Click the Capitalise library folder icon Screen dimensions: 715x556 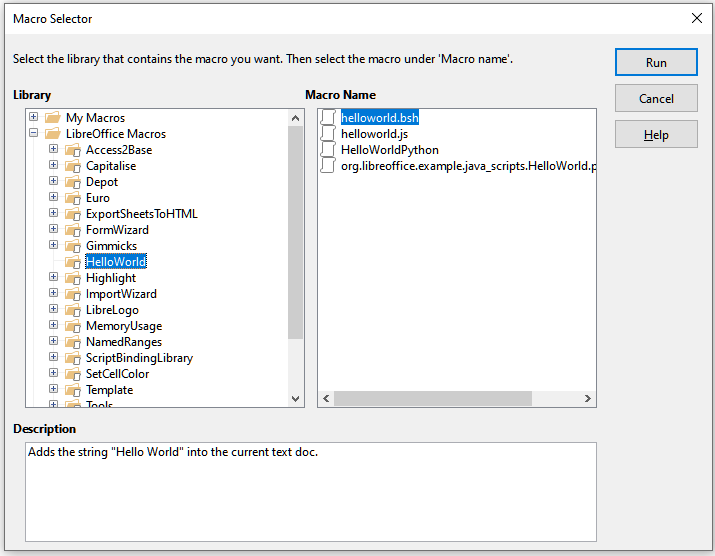coord(73,166)
